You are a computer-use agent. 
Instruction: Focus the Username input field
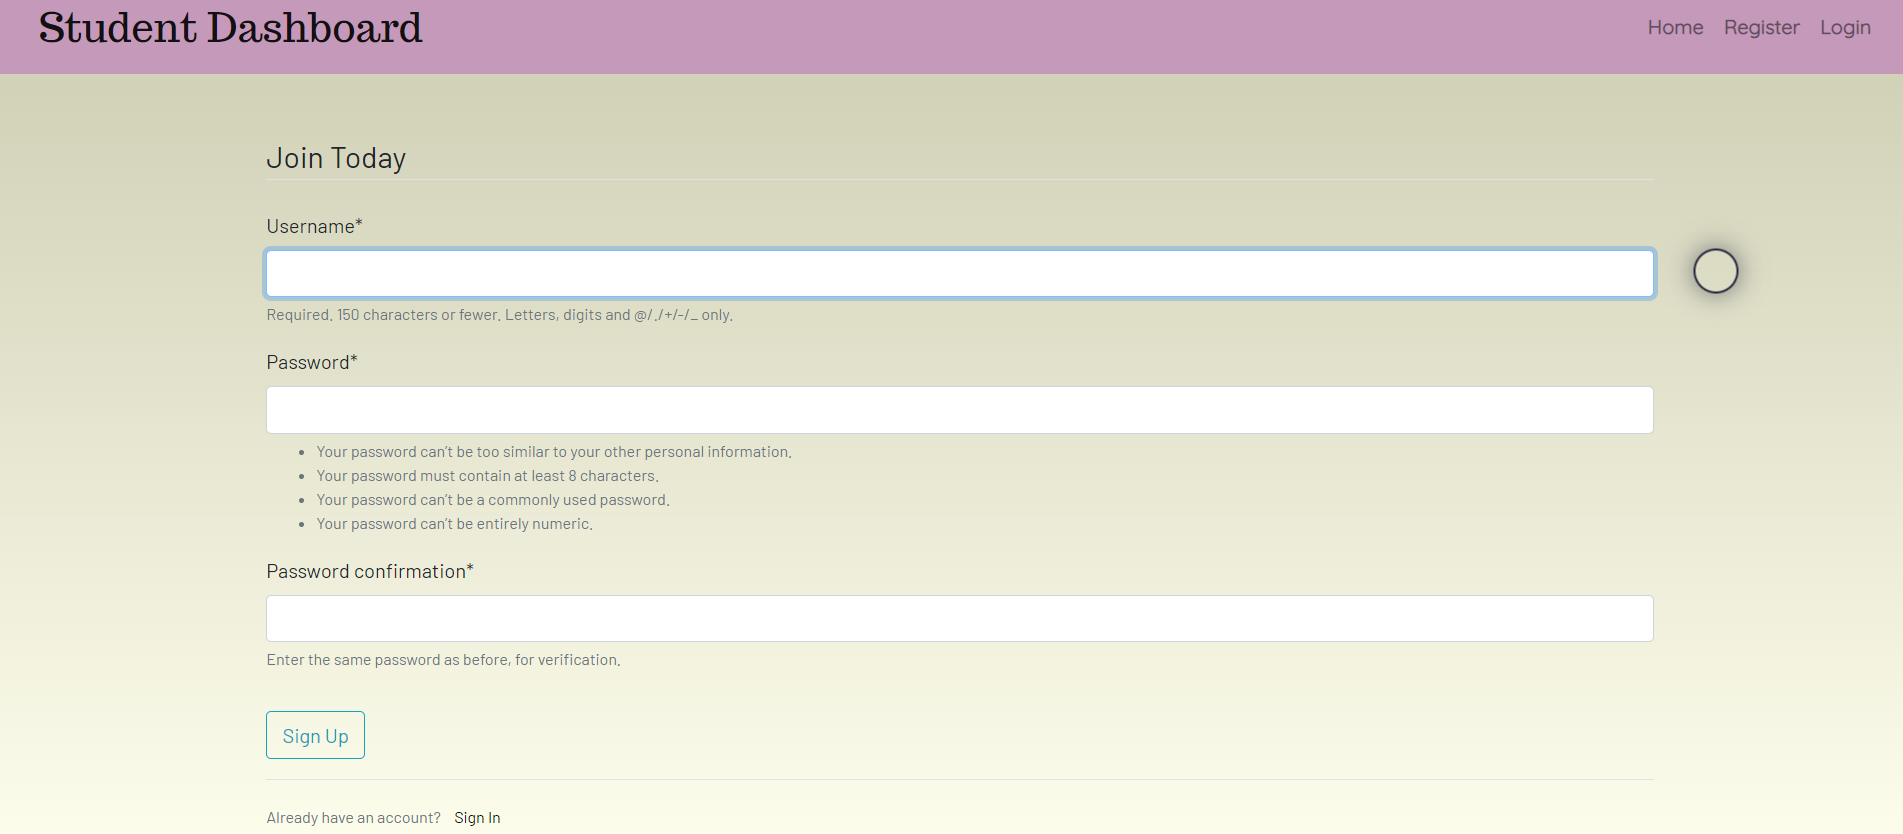tap(960, 274)
